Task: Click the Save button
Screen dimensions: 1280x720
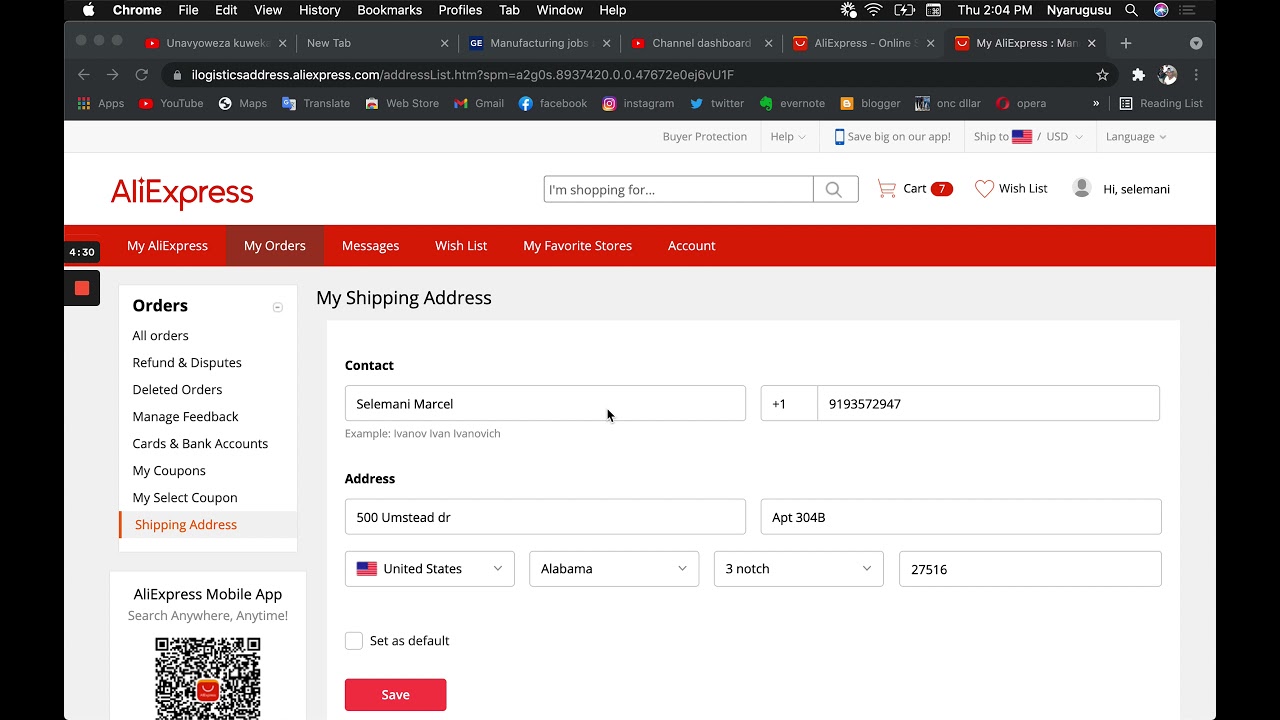Action: tap(396, 695)
